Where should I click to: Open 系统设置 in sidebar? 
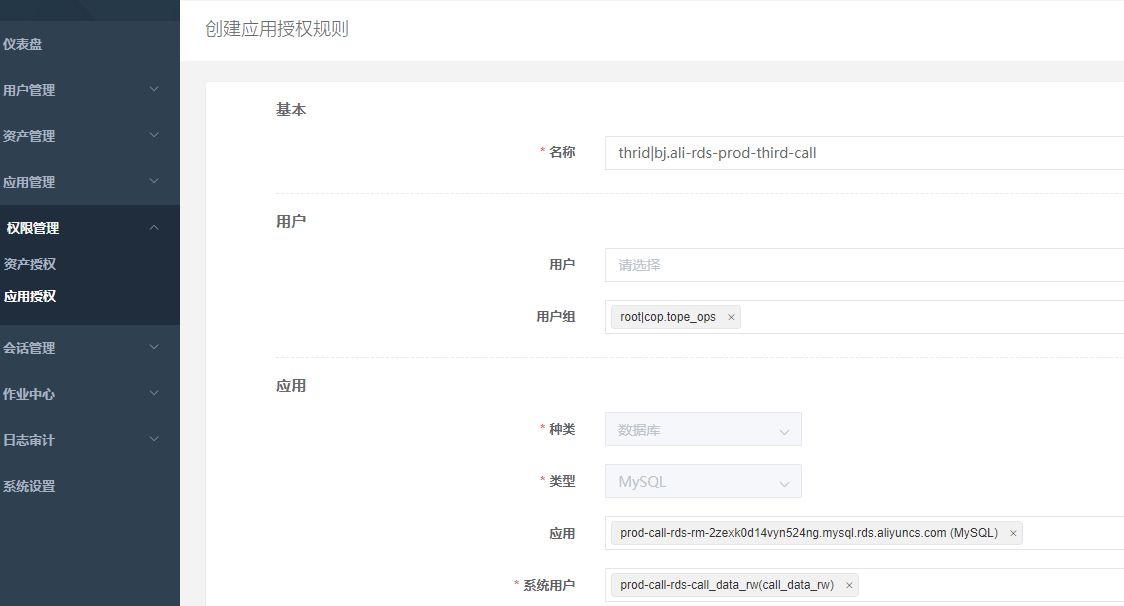(29, 486)
